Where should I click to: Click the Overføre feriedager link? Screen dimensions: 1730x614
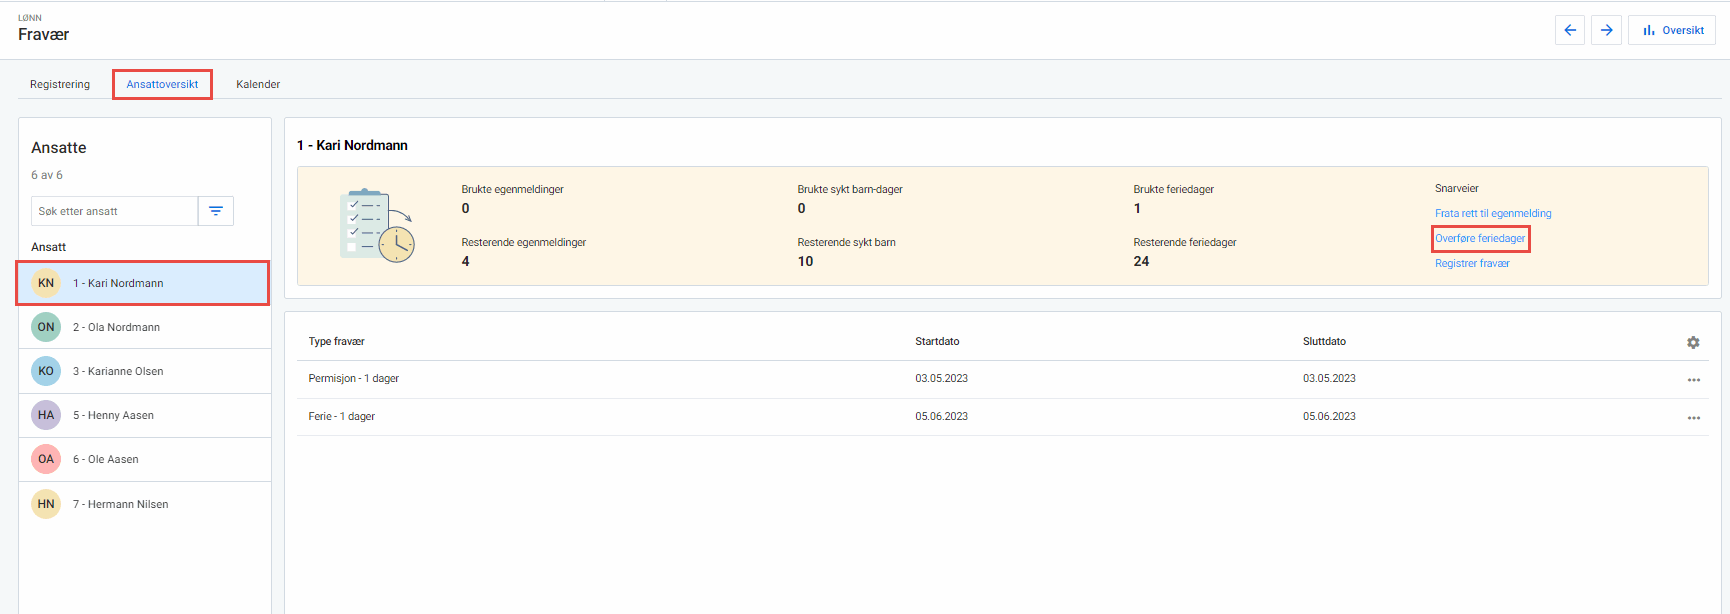1480,238
